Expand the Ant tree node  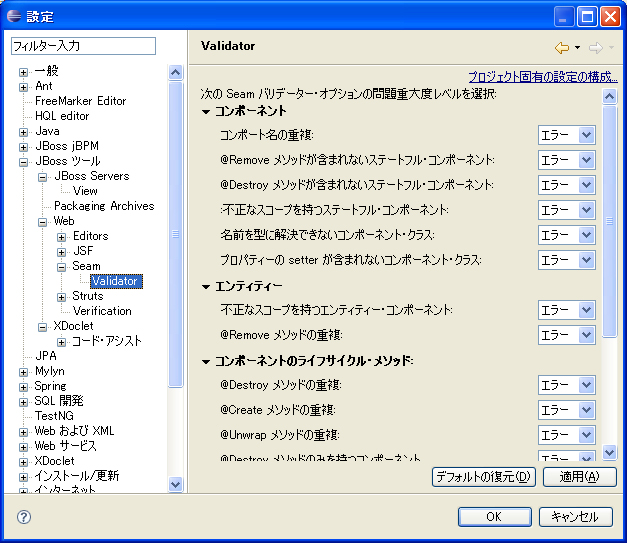click(23, 87)
